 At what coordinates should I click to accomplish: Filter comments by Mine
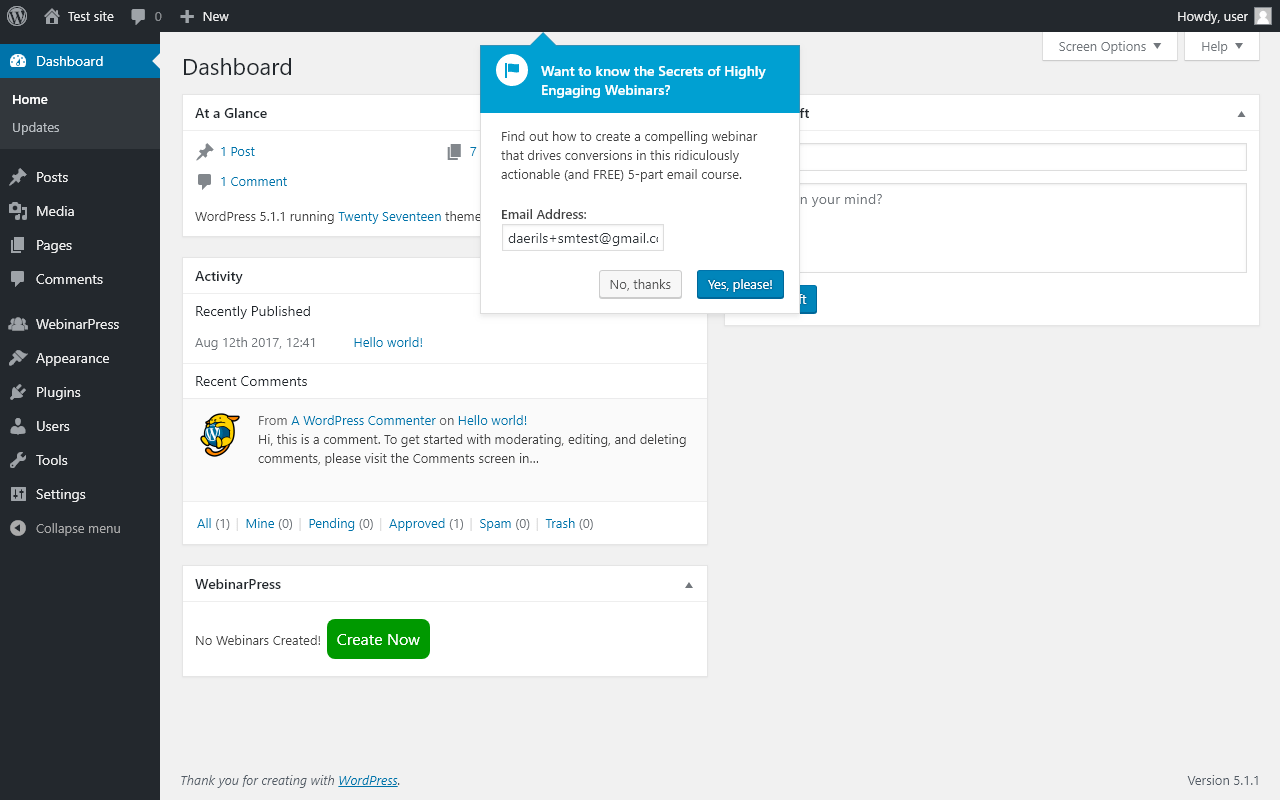tap(260, 523)
